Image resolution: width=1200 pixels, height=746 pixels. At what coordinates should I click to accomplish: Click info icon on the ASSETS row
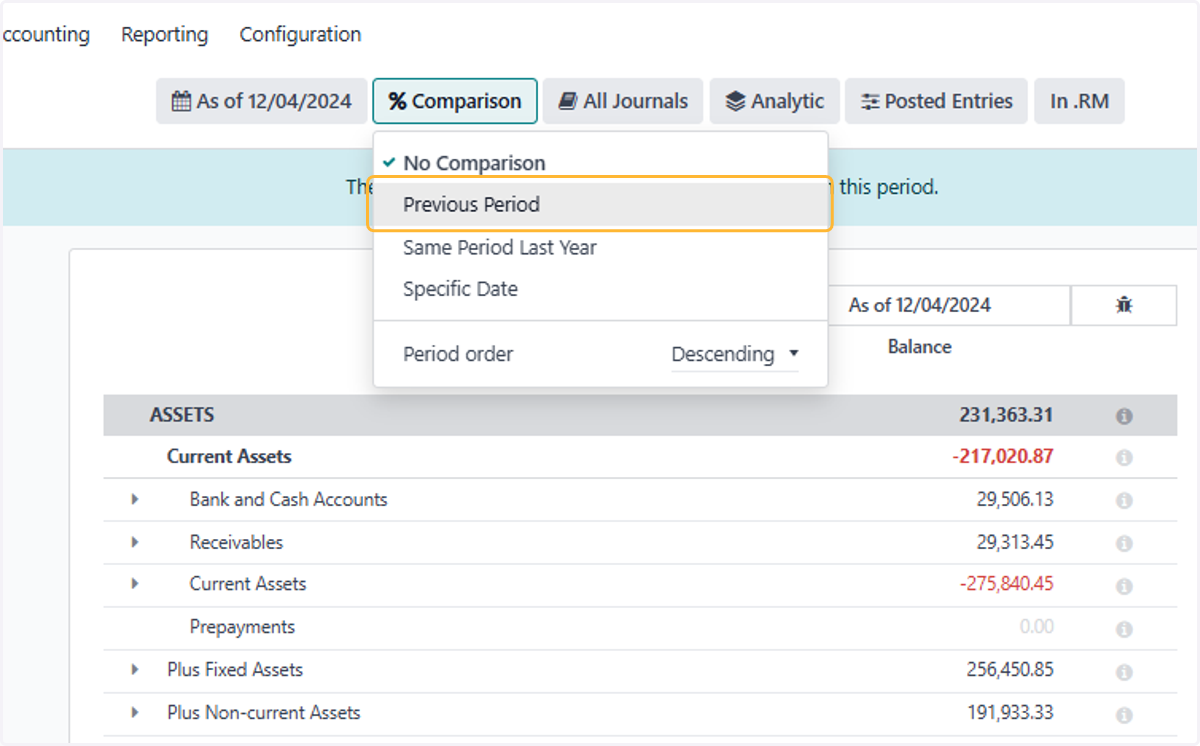(1124, 416)
